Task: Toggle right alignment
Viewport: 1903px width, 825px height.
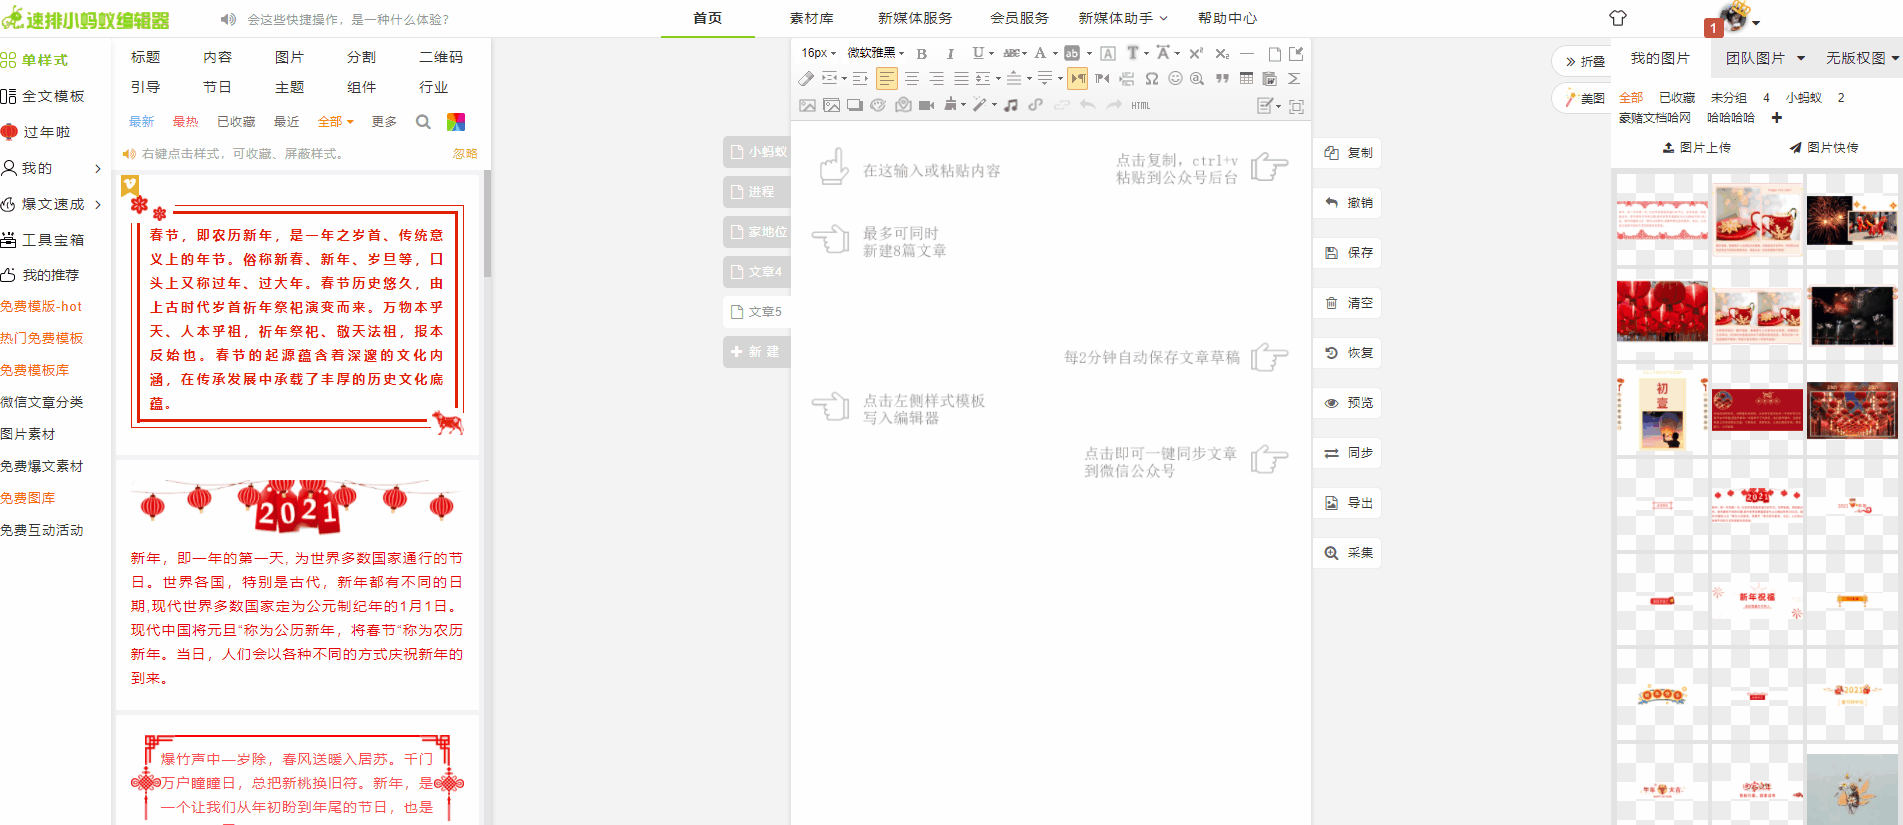Action: click(936, 78)
